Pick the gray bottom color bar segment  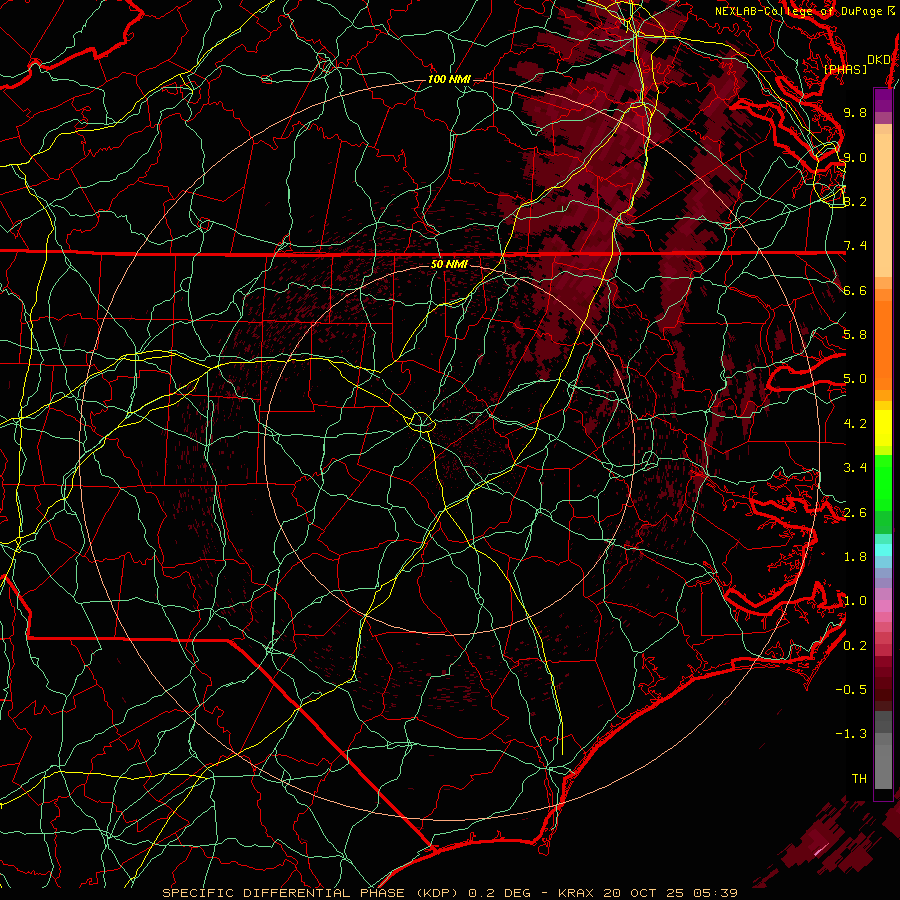point(883,766)
